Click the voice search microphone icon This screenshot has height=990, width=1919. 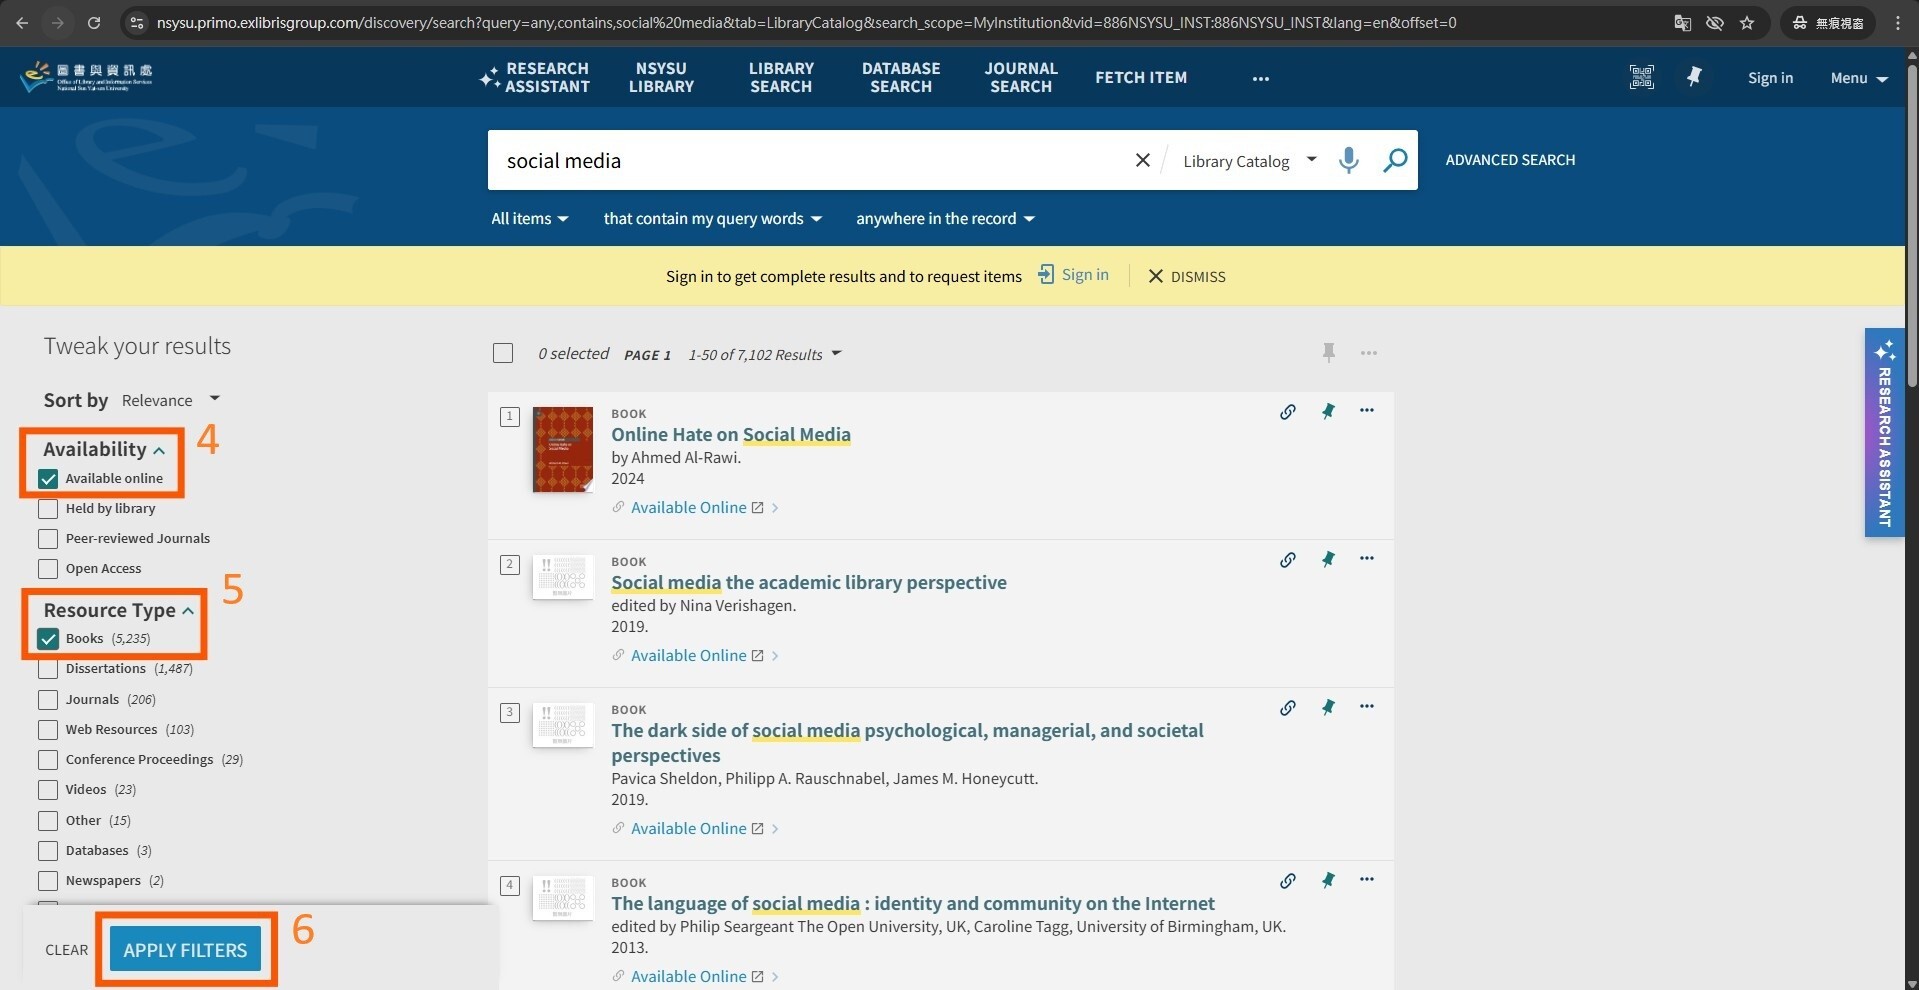[1348, 160]
